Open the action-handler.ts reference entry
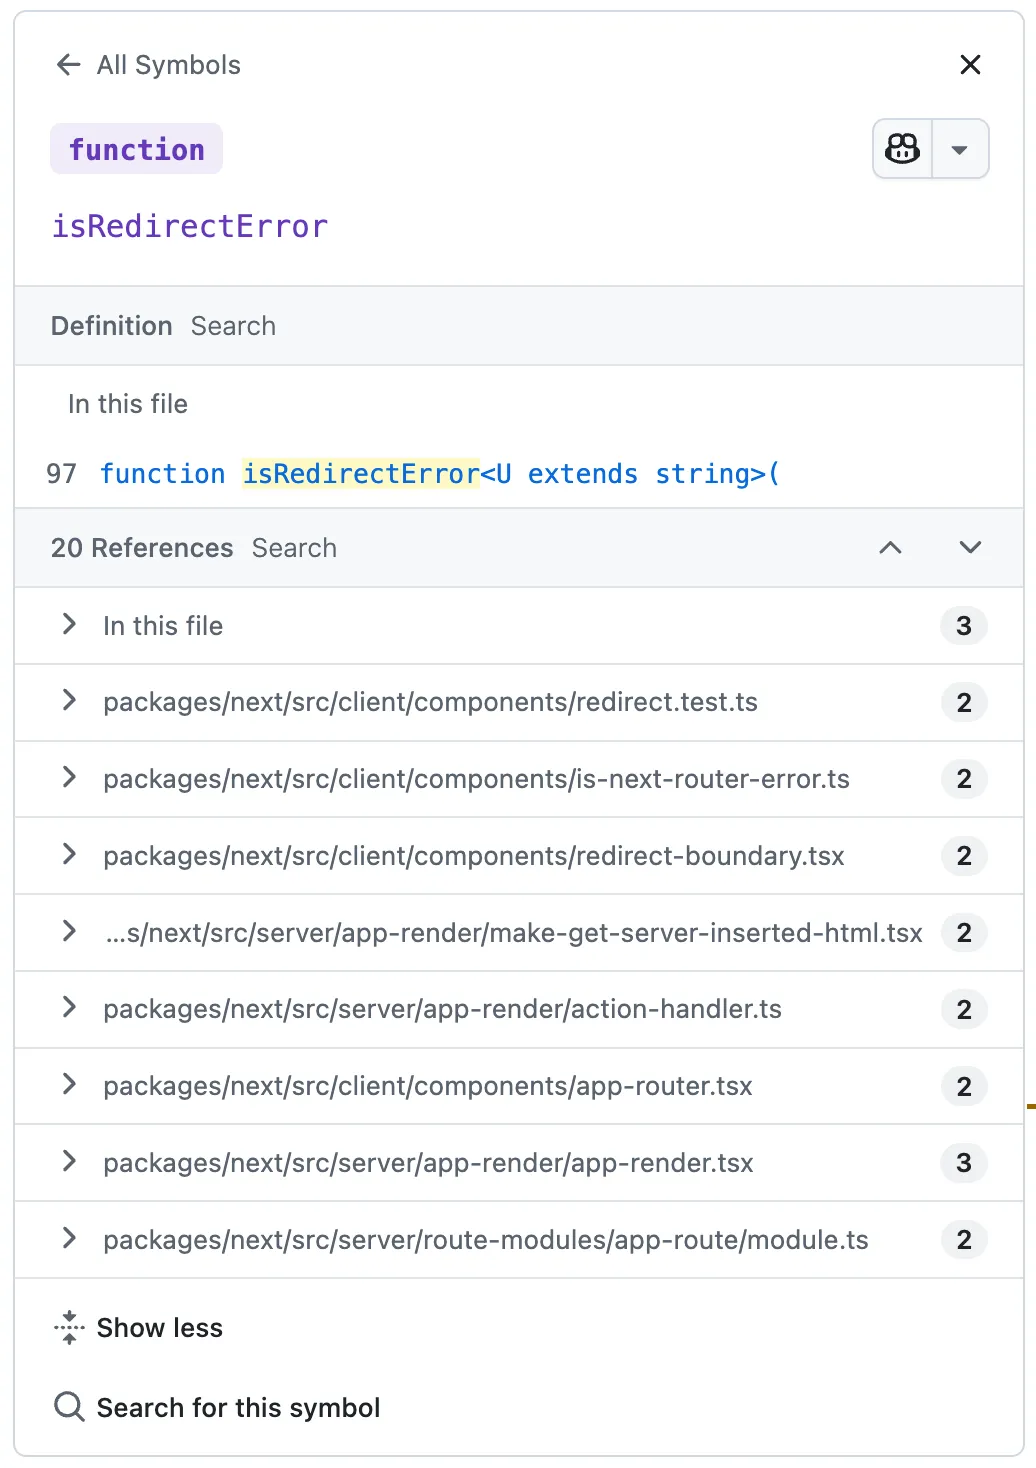1036x1468 pixels. (519, 1009)
